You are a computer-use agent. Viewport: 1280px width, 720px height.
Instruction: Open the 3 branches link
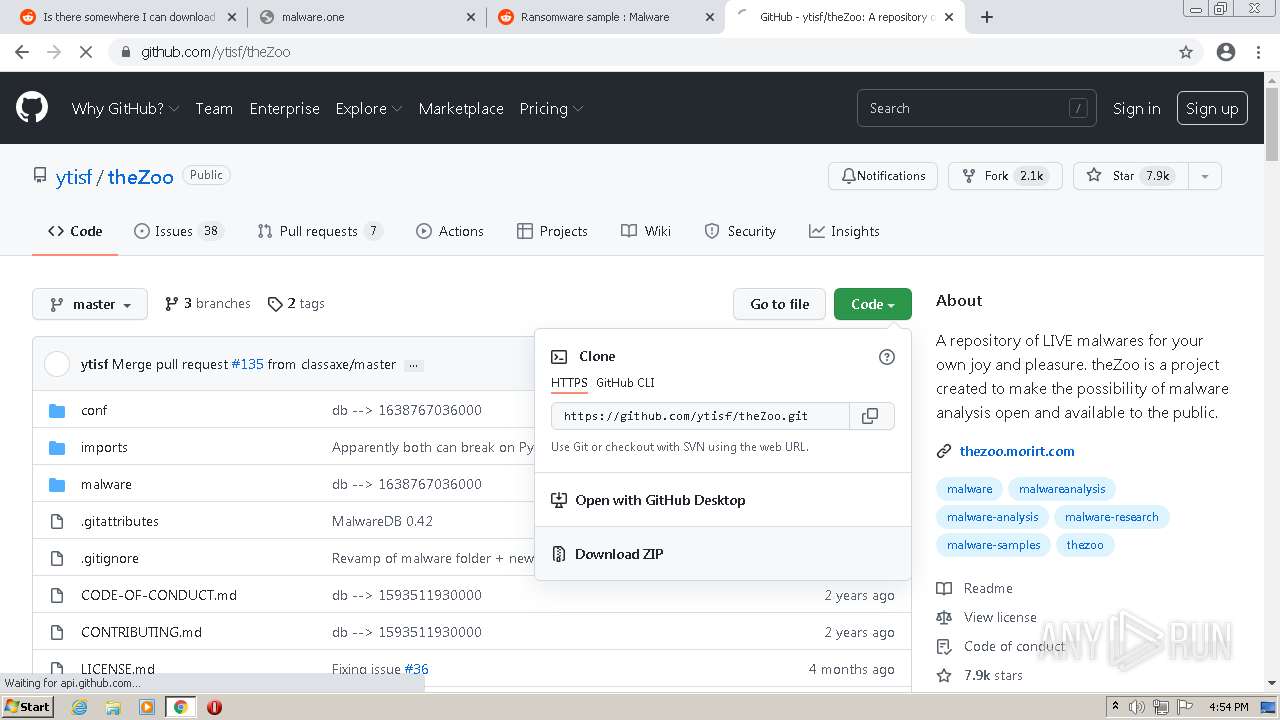coord(208,304)
